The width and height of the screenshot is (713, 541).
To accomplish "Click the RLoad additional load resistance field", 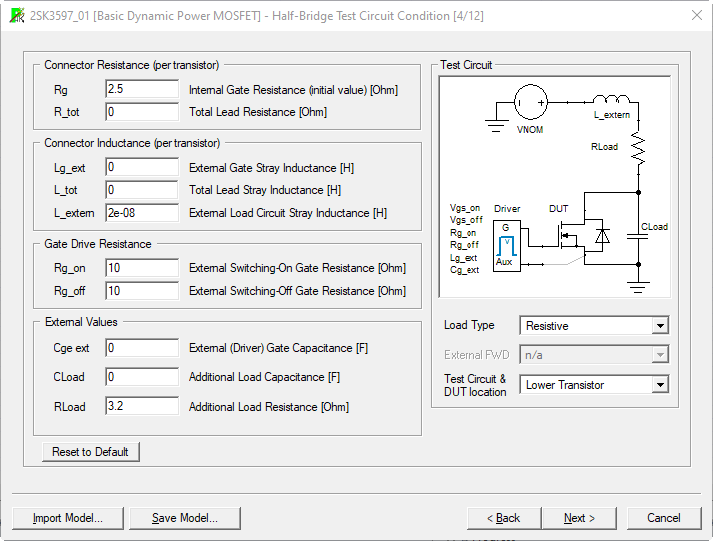I will pos(141,406).
